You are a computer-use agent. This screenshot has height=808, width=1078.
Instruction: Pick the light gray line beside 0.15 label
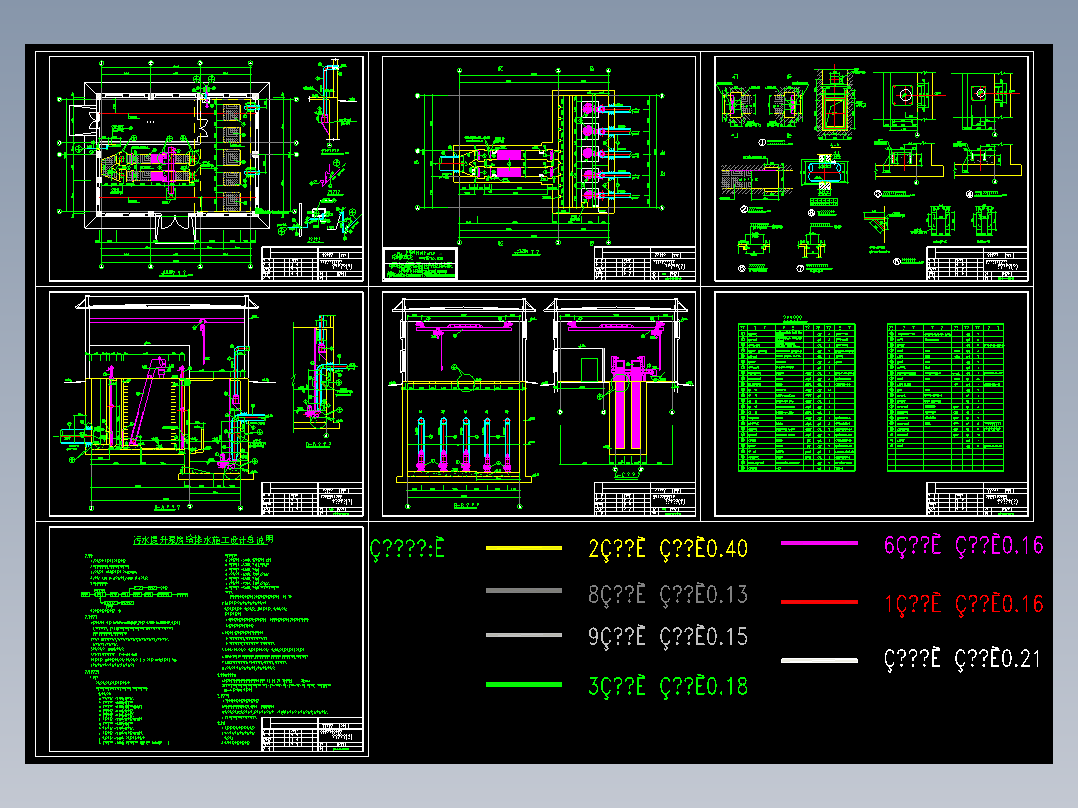[524, 635]
